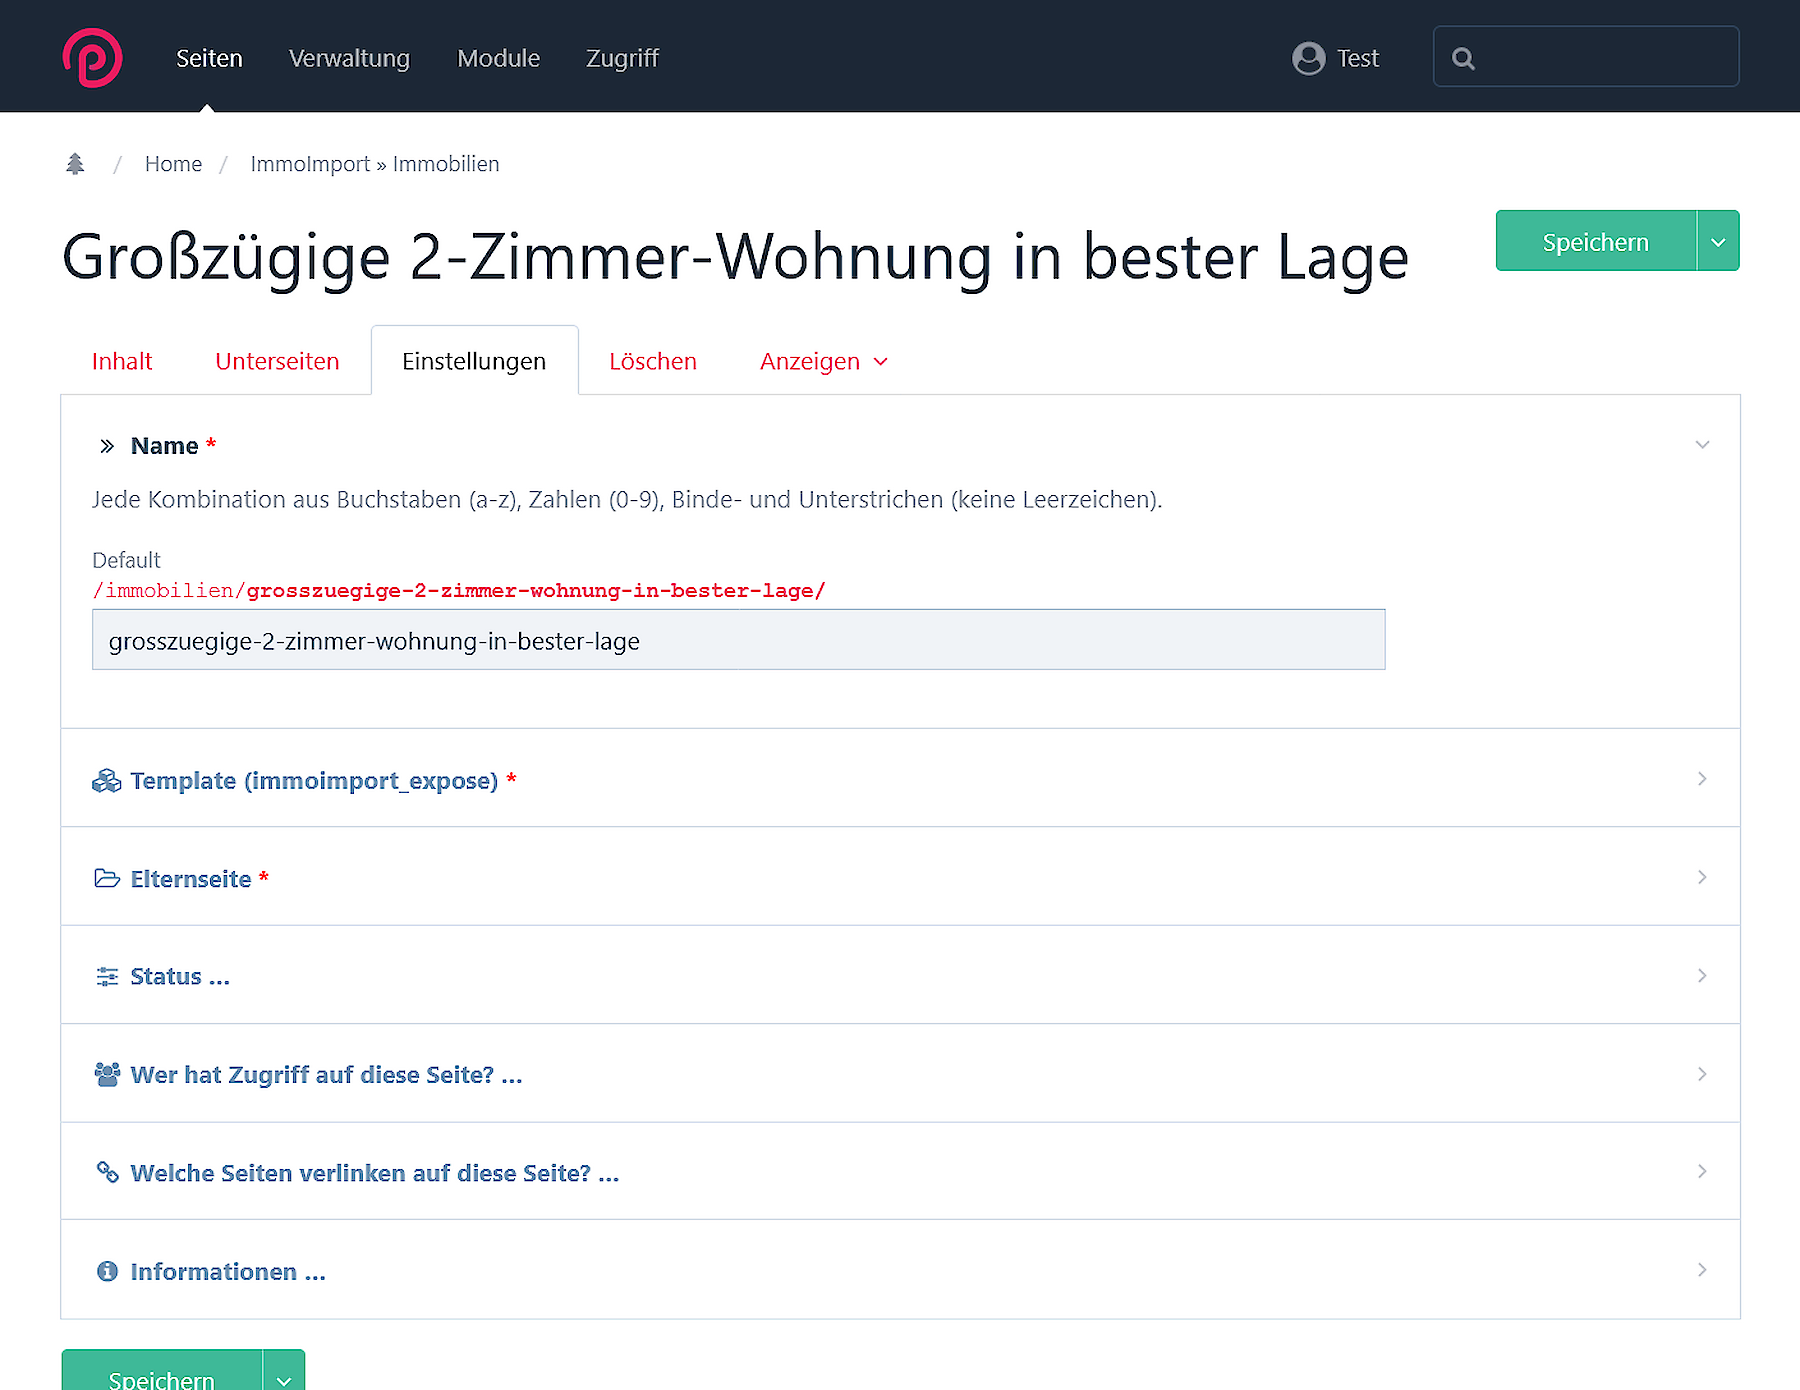Click the link icon beside 'Welche Seiten verlinken'
Viewport: 1800px width, 1390px height.
106,1171
